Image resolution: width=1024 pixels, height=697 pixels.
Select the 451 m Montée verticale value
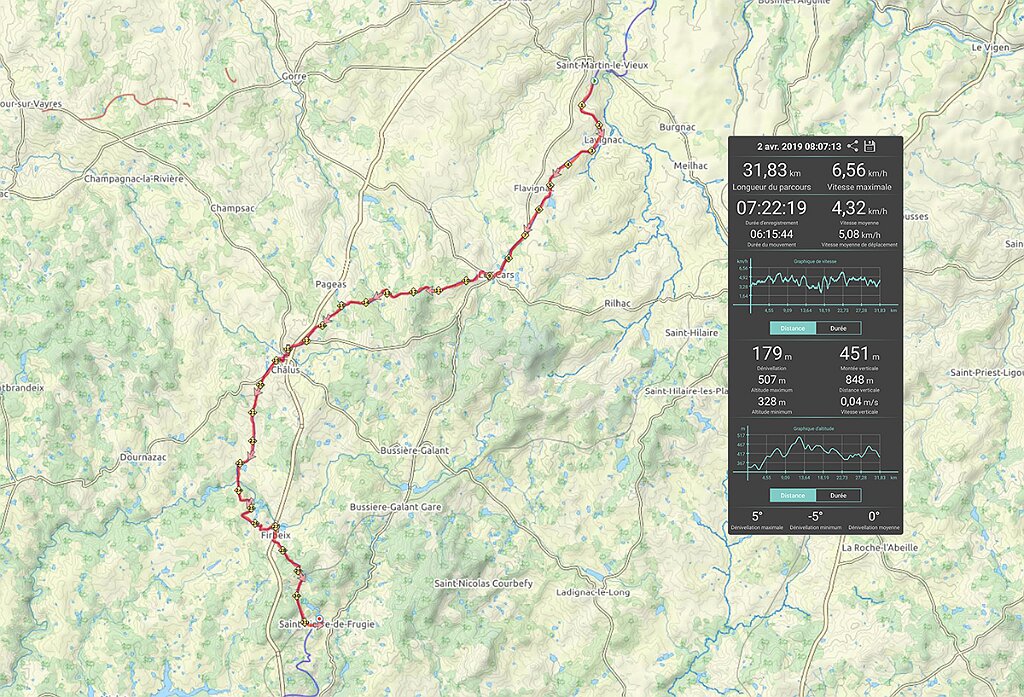pos(859,354)
